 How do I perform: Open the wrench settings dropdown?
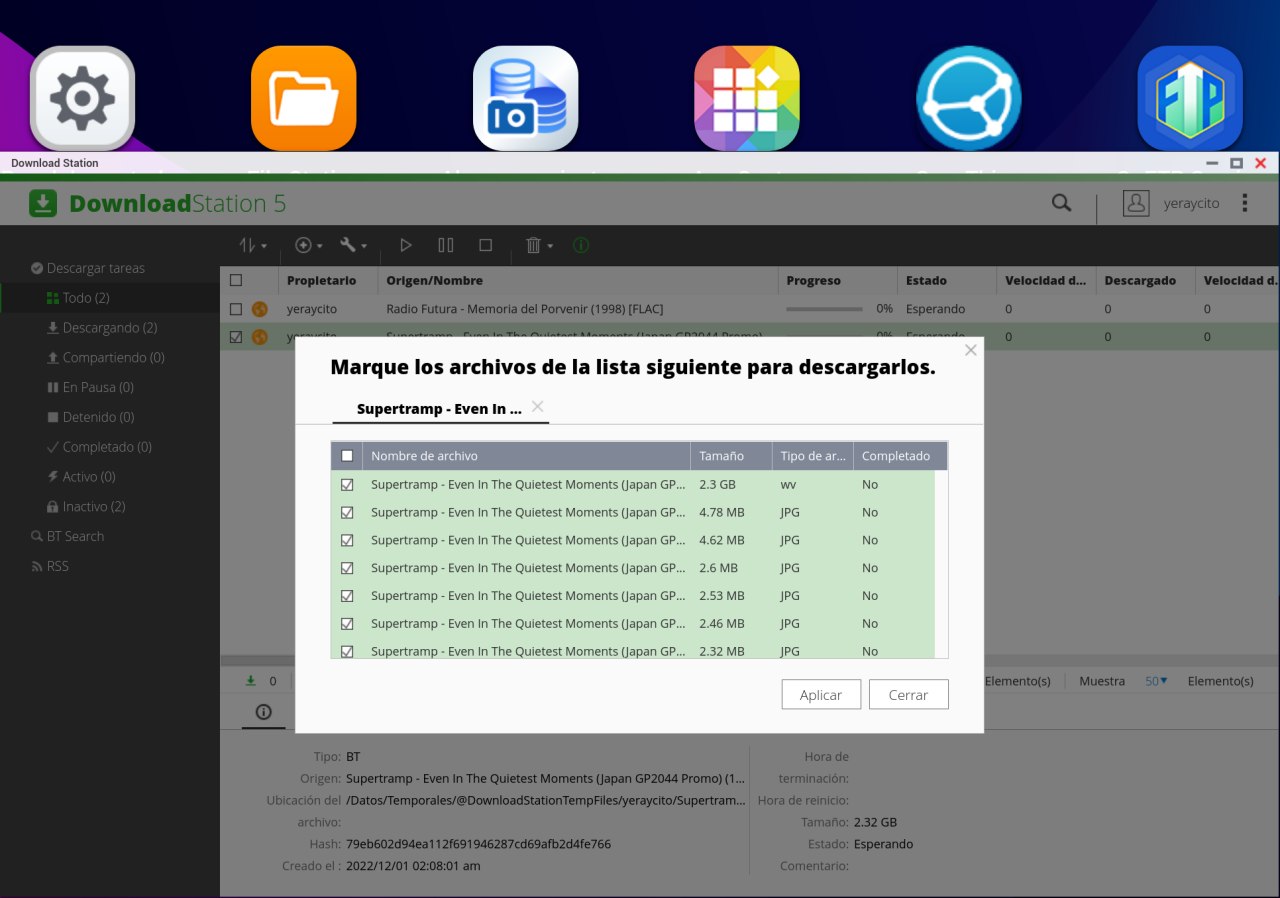[x=353, y=245]
